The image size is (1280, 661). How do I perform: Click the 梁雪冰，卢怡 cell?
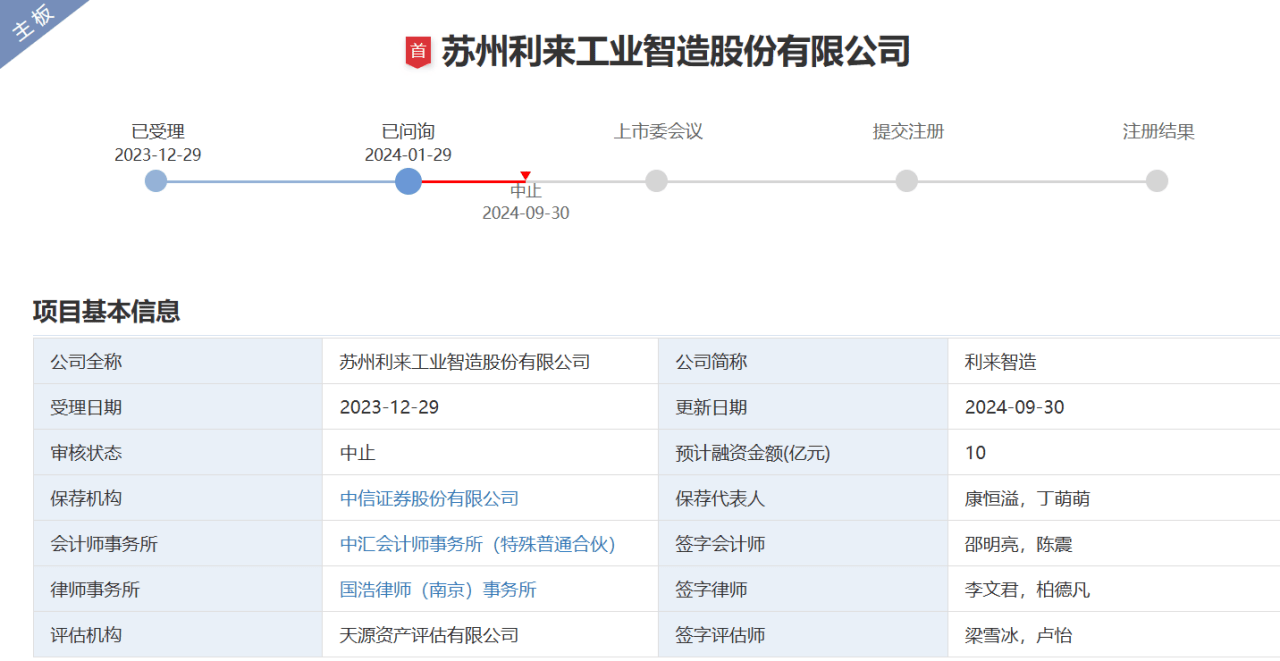(x=1114, y=635)
